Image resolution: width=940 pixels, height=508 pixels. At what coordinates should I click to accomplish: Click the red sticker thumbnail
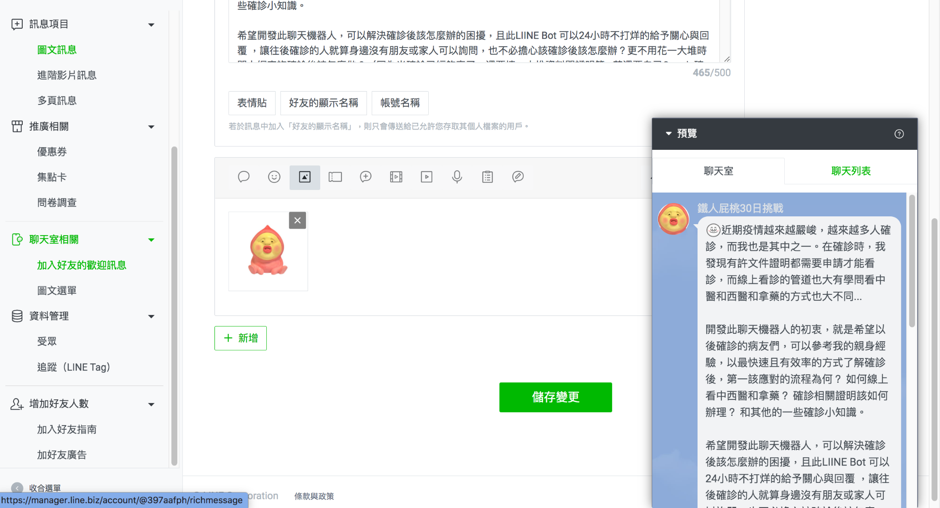(x=268, y=251)
